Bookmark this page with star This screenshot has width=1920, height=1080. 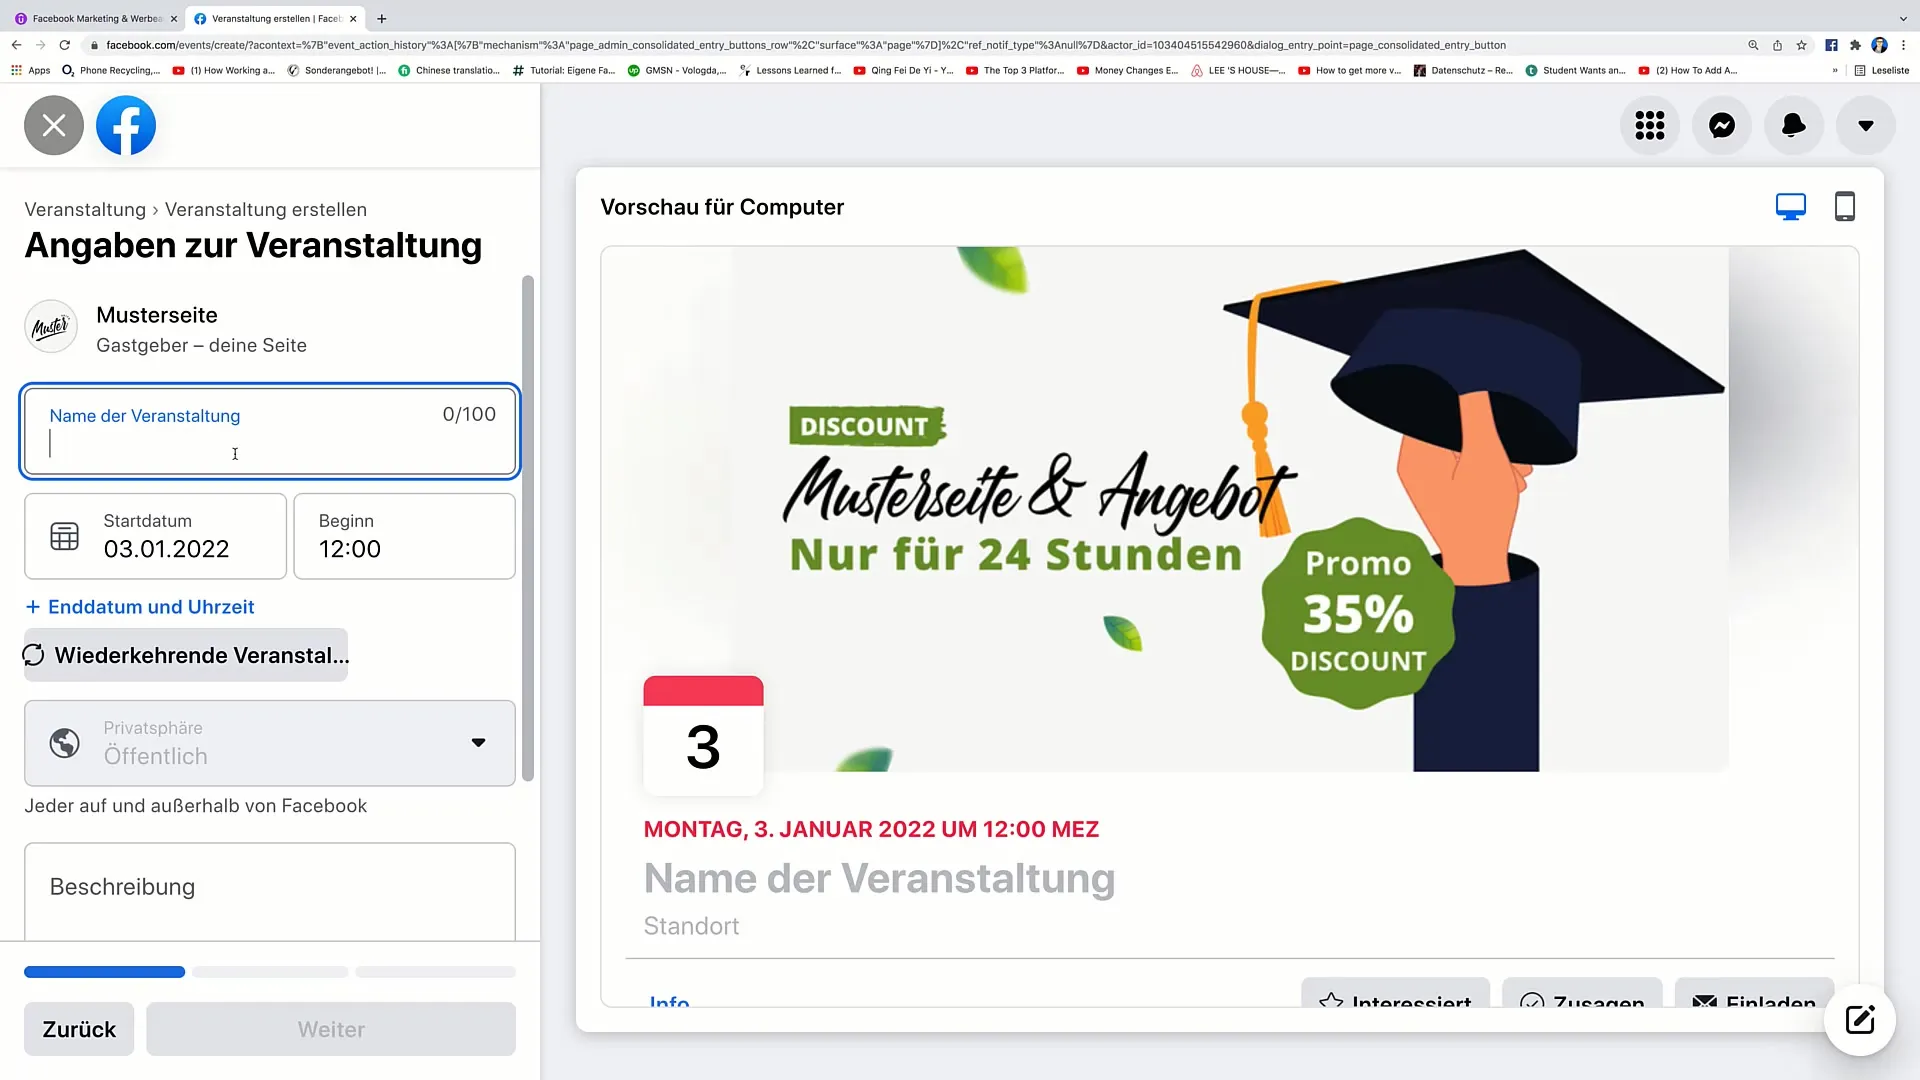pyautogui.click(x=1802, y=45)
